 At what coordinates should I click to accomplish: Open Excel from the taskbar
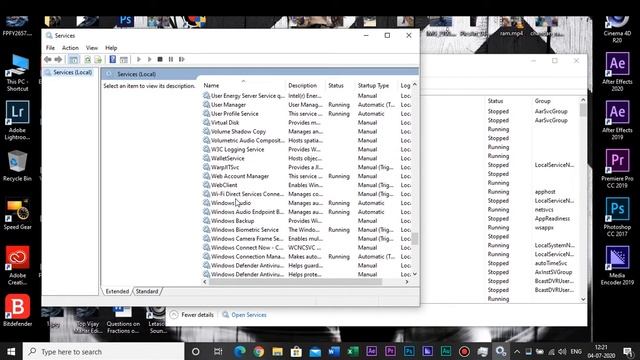click(x=353, y=351)
